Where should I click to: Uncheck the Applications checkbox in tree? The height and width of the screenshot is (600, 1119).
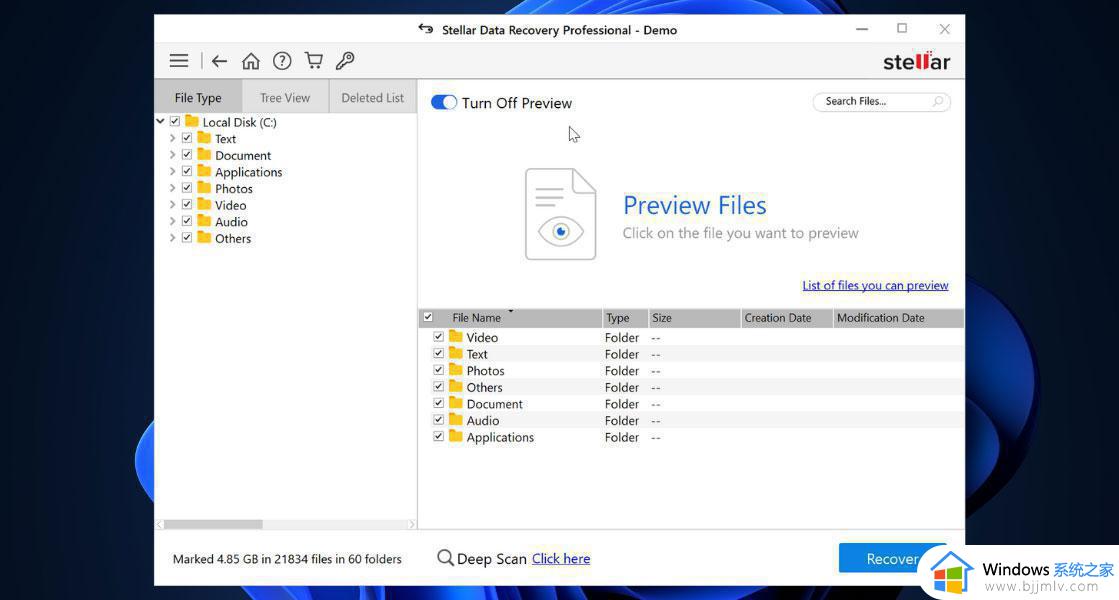(187, 171)
